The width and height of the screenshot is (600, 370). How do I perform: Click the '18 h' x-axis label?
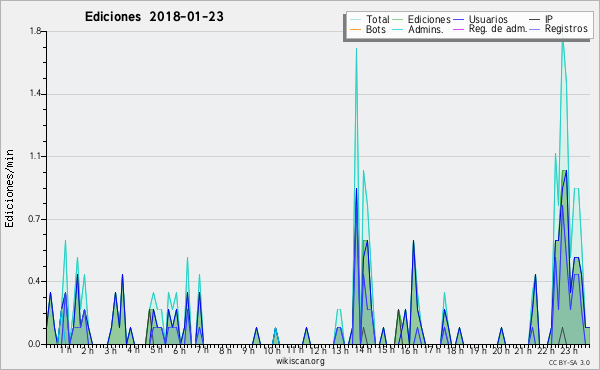click(454, 350)
